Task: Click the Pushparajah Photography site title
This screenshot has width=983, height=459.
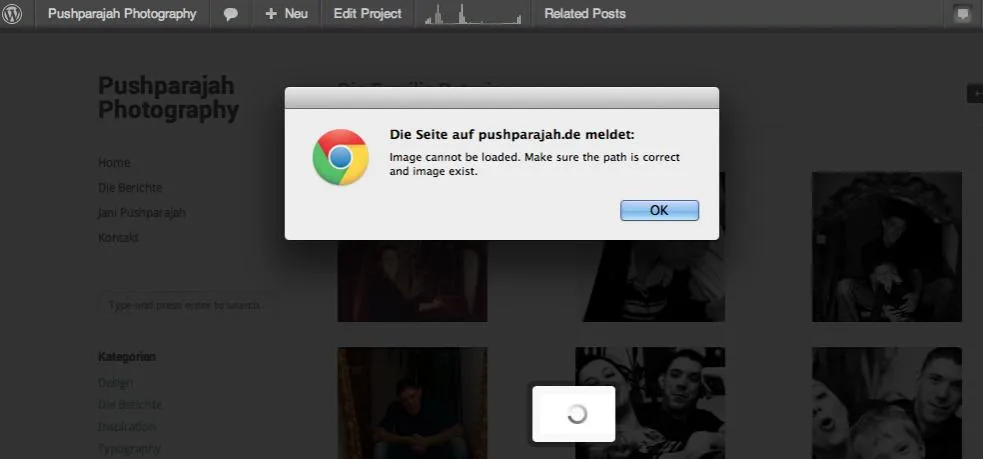Action: point(169,98)
